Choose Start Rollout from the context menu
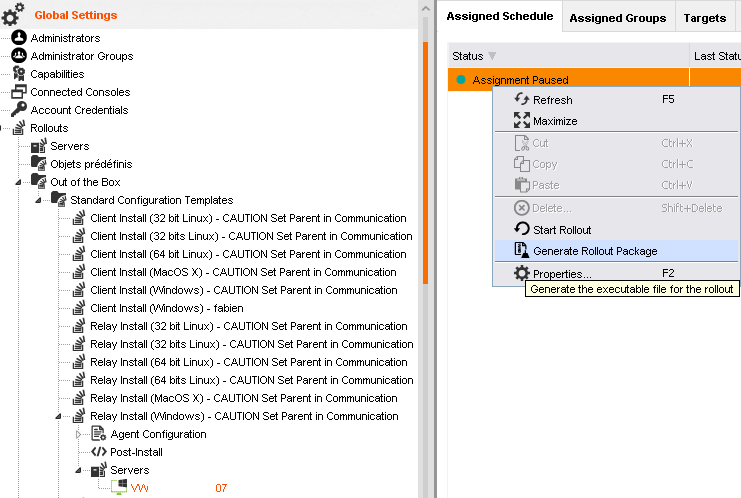This screenshot has width=741, height=498. pos(616,230)
